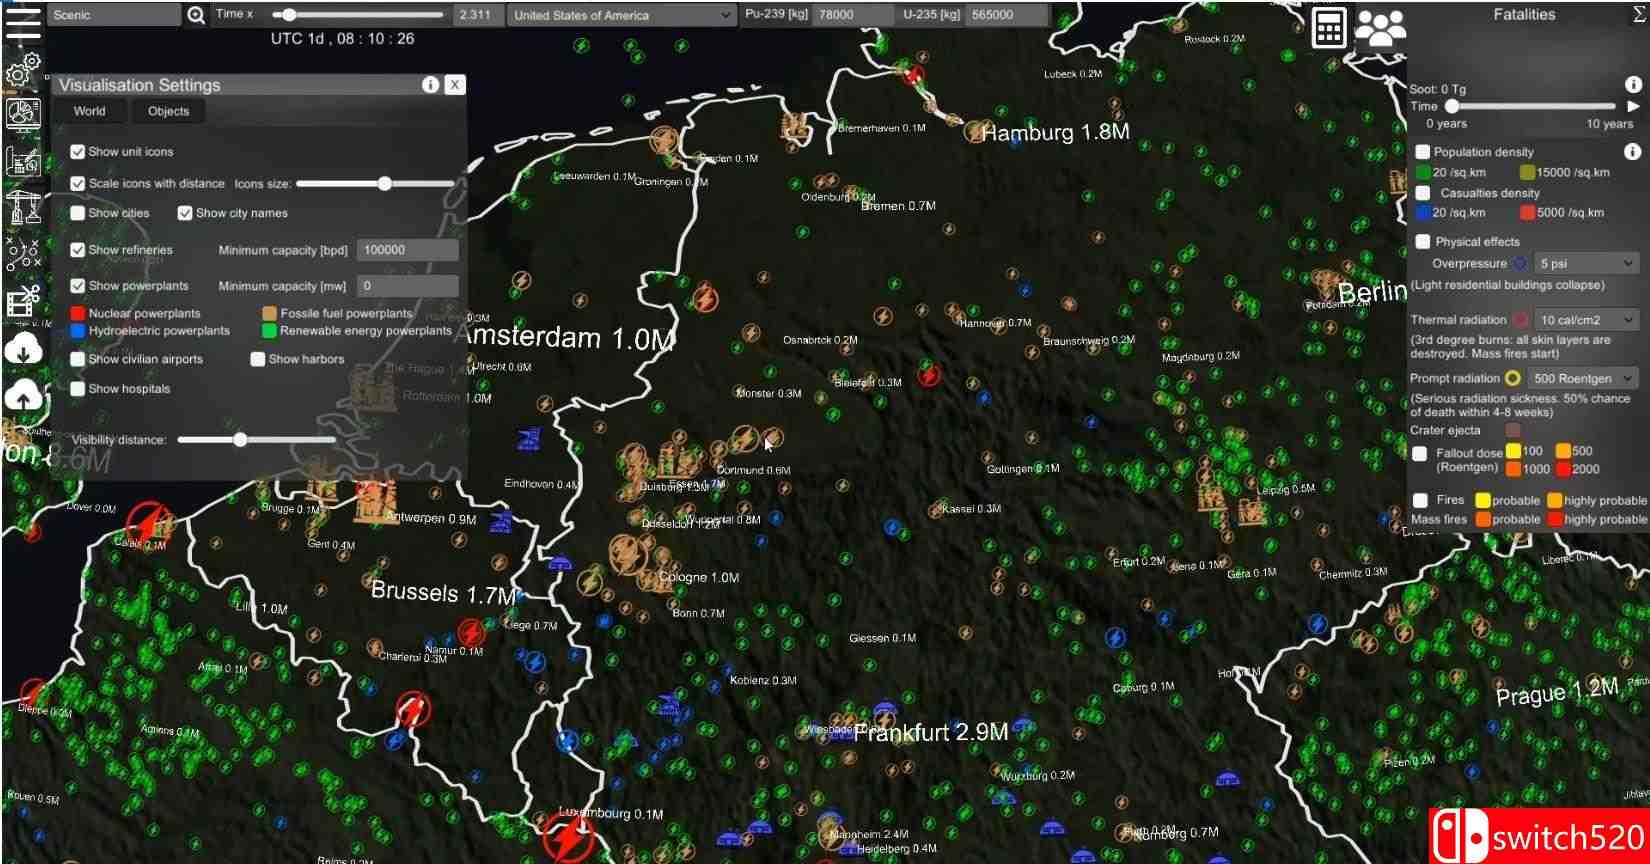This screenshot has height=864, width=1650.
Task: Switch to the Objects tab
Action: 168,111
